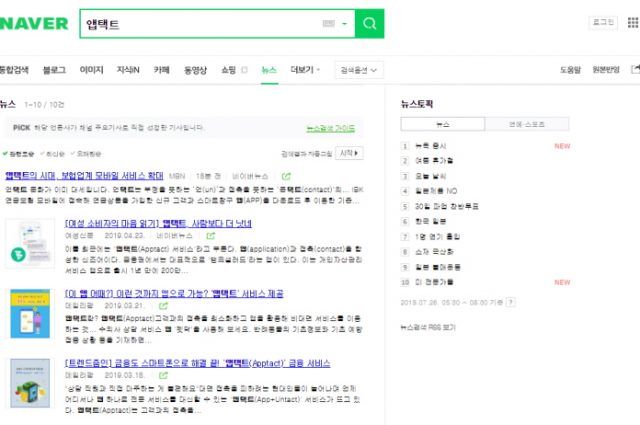Select the 최신순 sort option
This screenshot has height=425, width=640.
tap(54, 153)
